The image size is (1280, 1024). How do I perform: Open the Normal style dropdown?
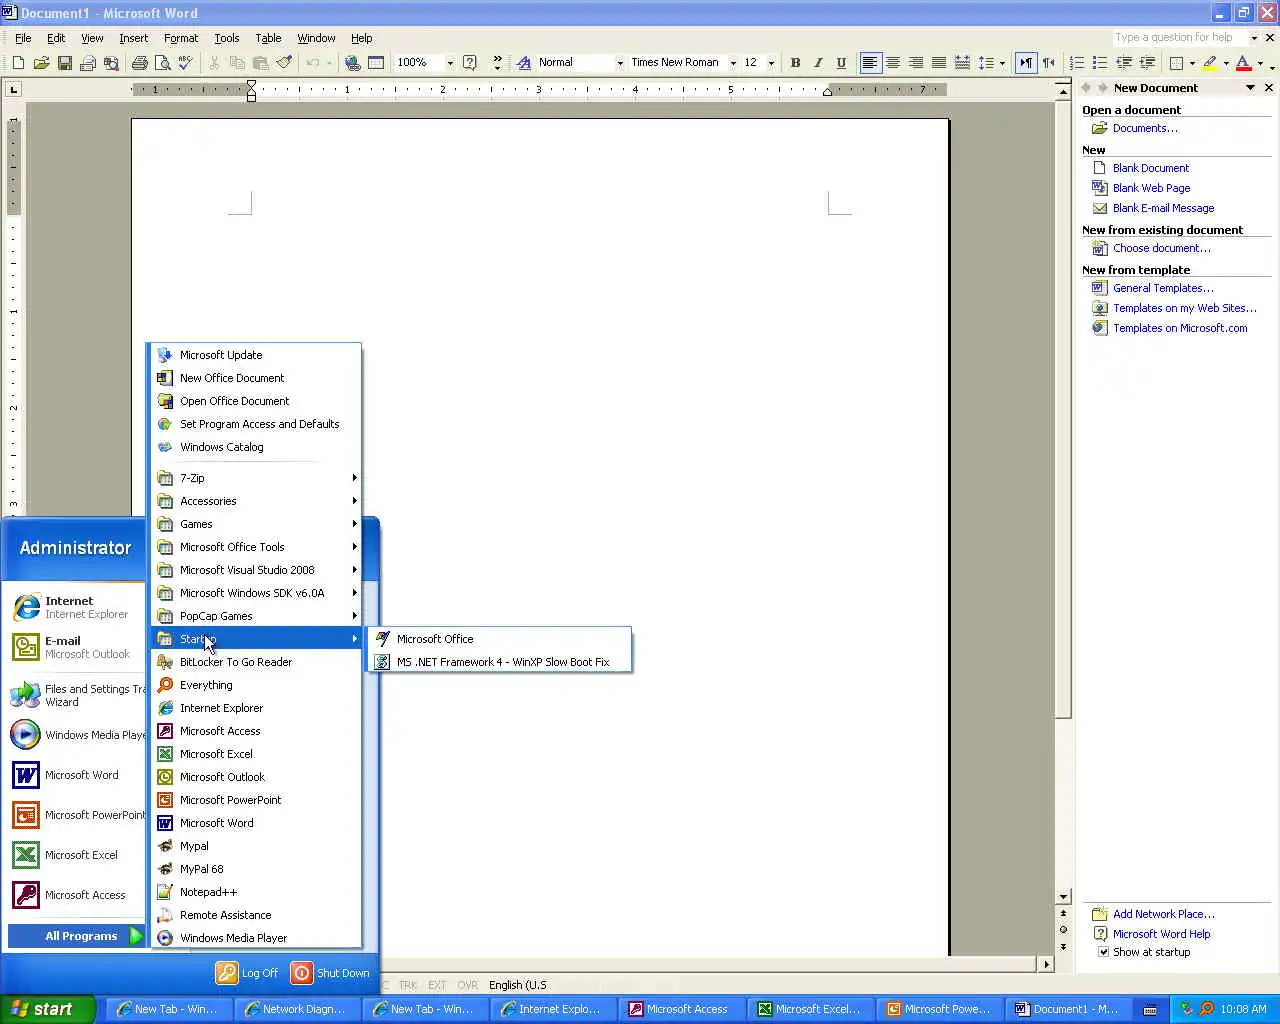(x=620, y=62)
